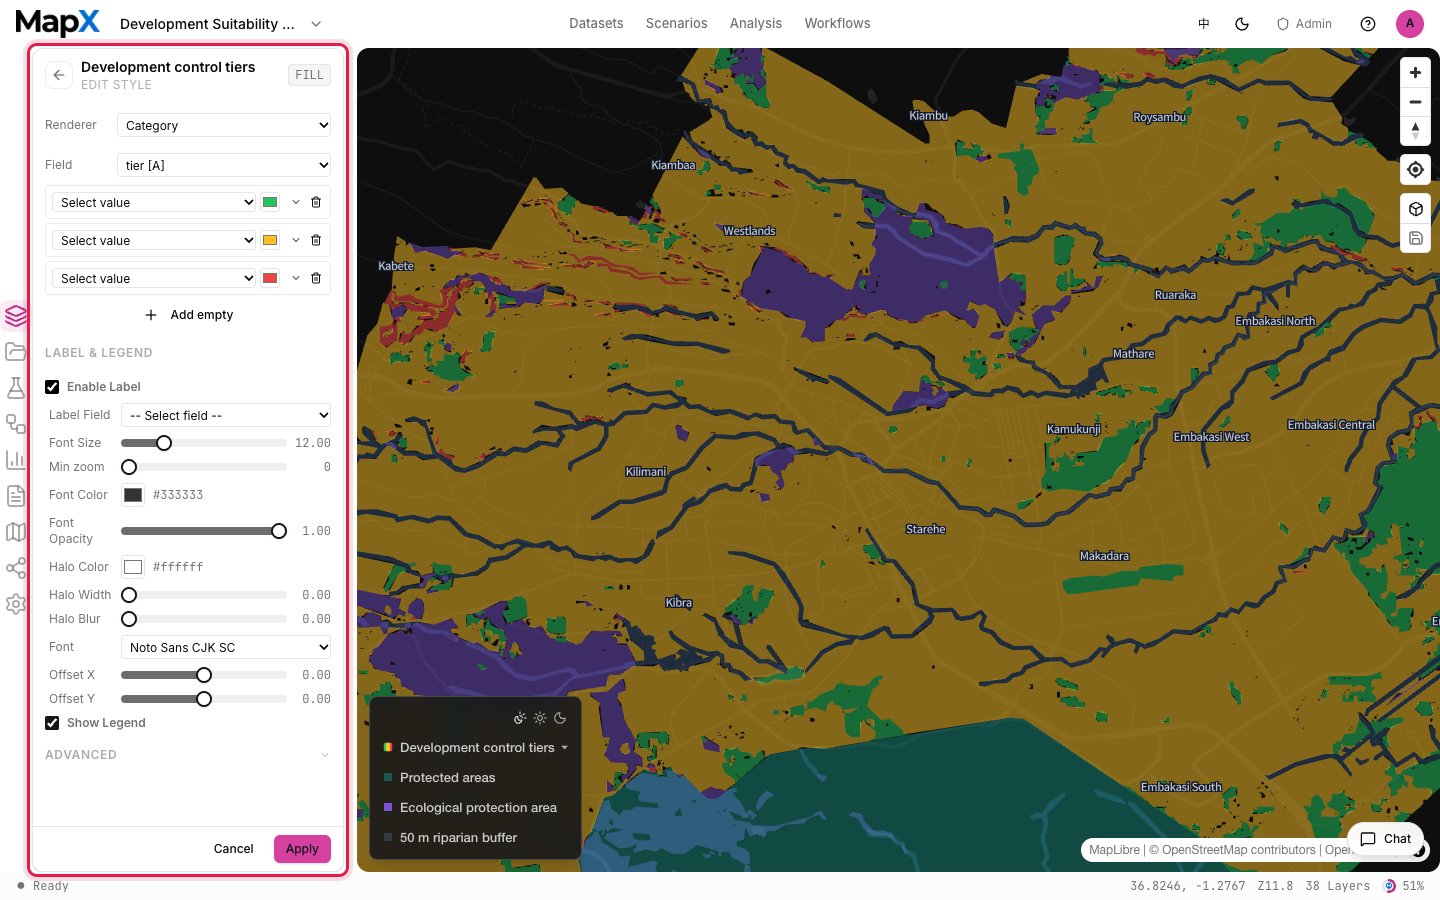Open the document icon in left sidebar

click(15, 496)
